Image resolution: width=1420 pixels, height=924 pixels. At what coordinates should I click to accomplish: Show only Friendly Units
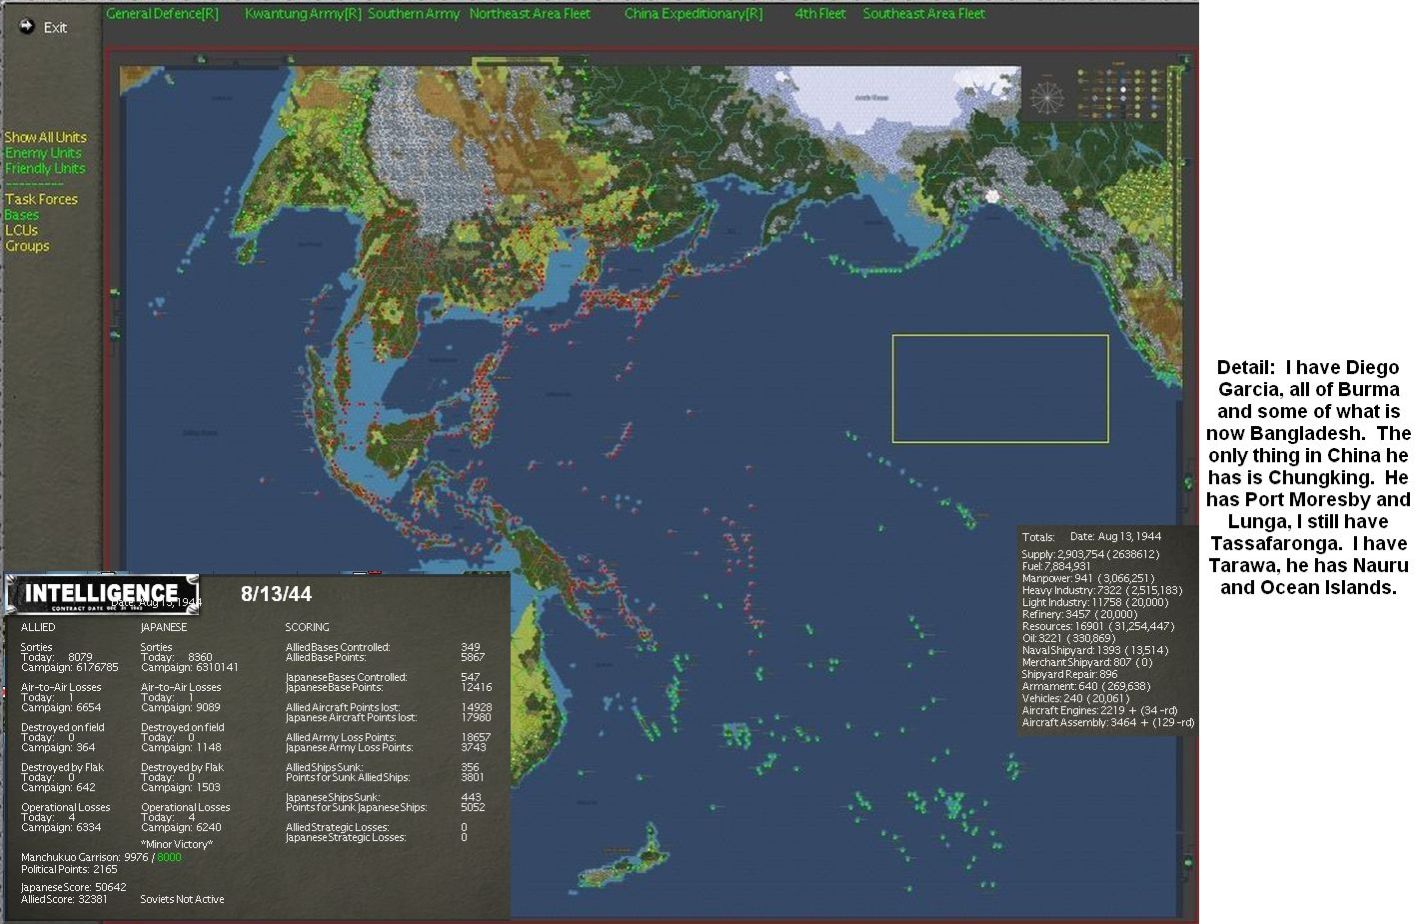pyautogui.click(x=45, y=168)
